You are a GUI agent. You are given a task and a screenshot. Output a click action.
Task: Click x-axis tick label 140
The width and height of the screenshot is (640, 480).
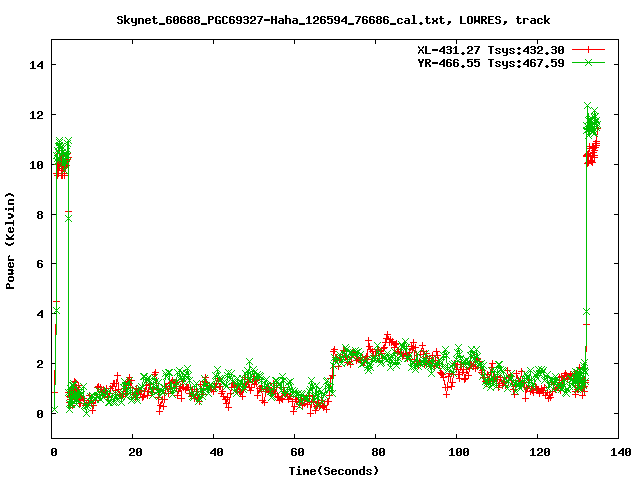pos(621,452)
